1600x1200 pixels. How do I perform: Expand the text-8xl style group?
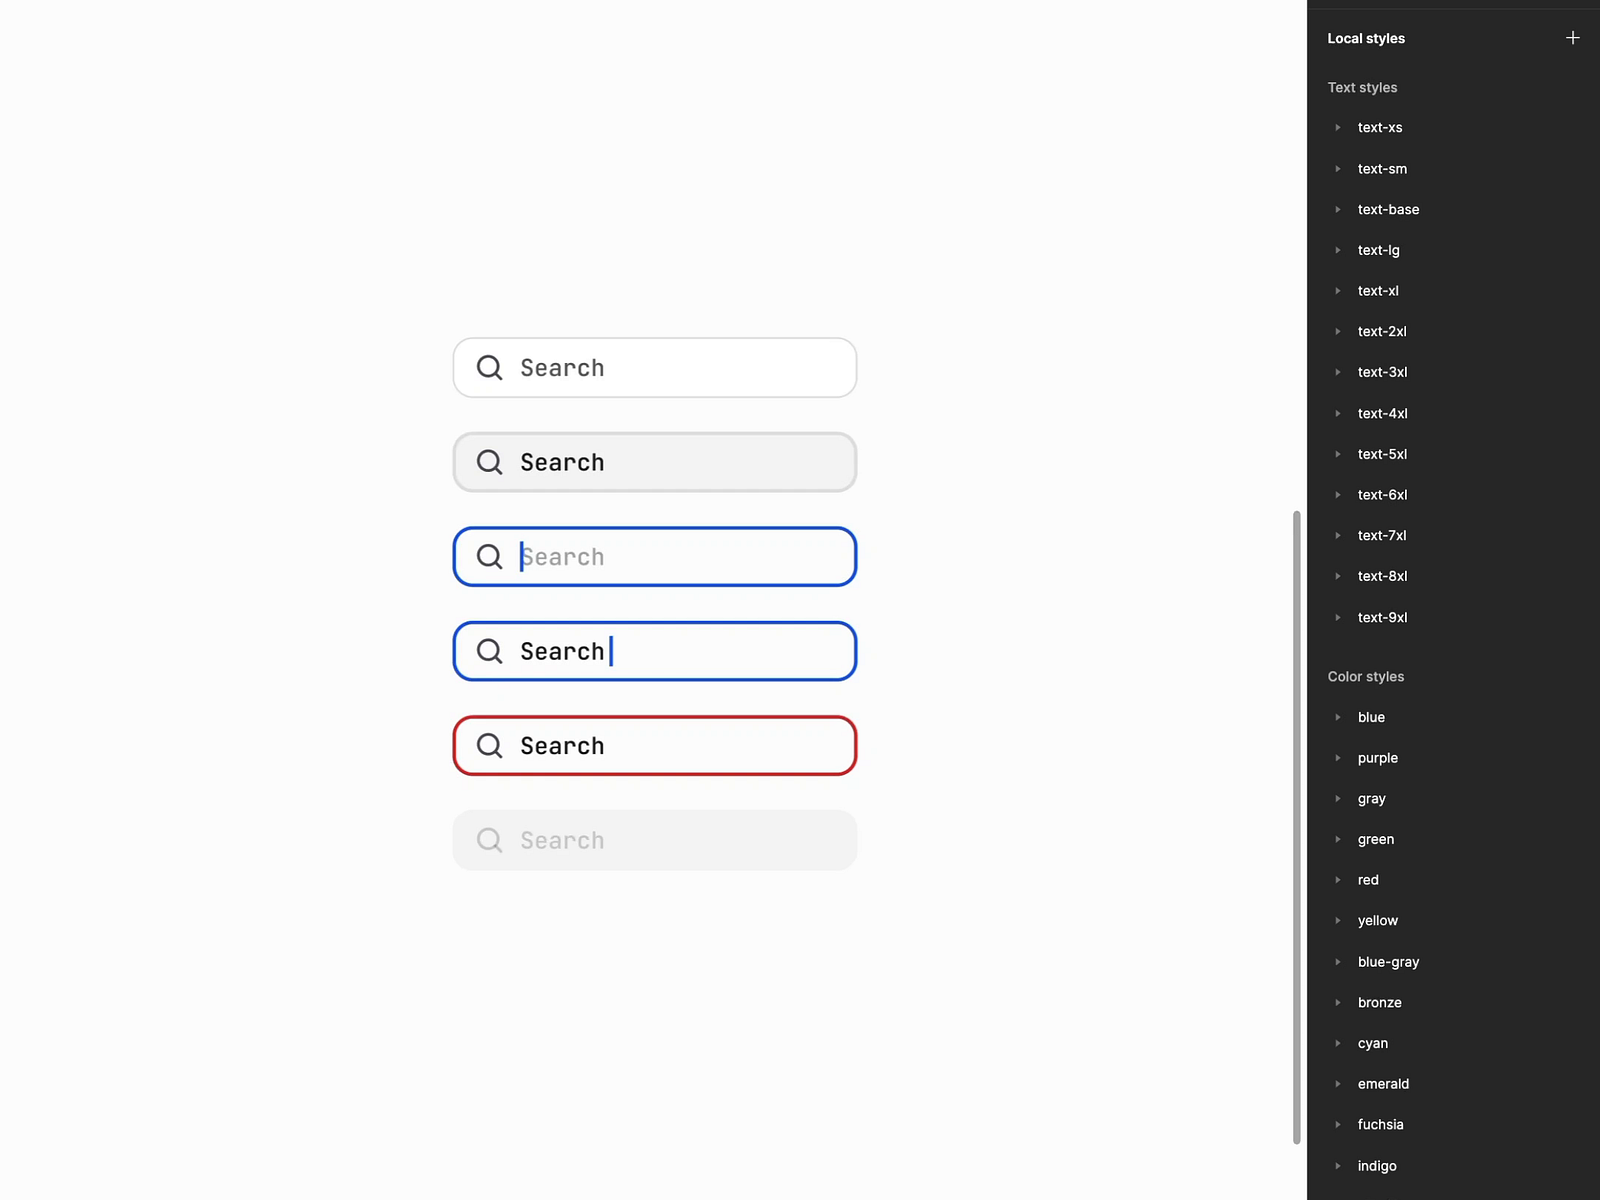pyautogui.click(x=1338, y=576)
